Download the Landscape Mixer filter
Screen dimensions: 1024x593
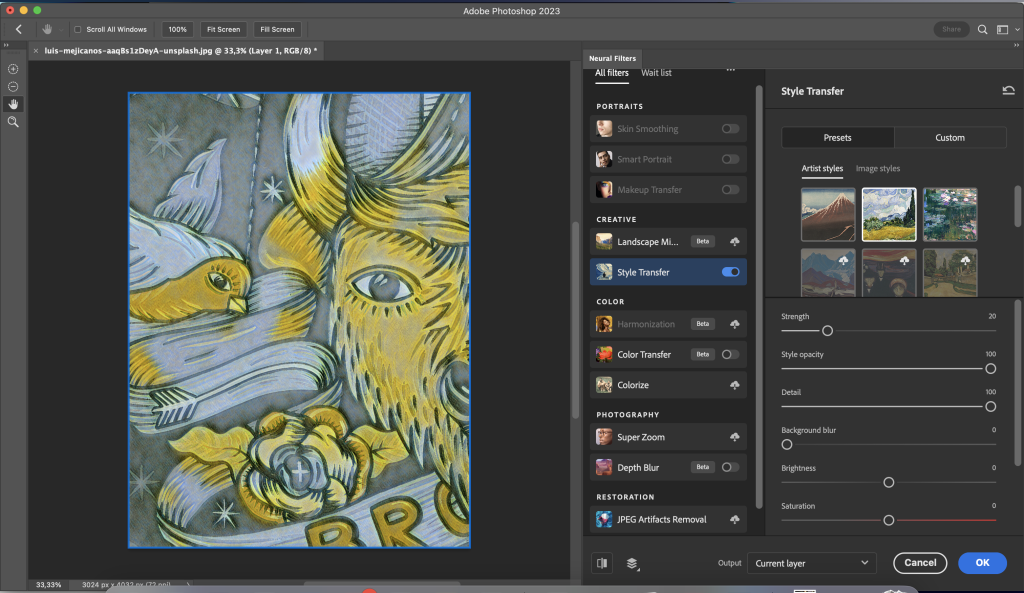[735, 242]
